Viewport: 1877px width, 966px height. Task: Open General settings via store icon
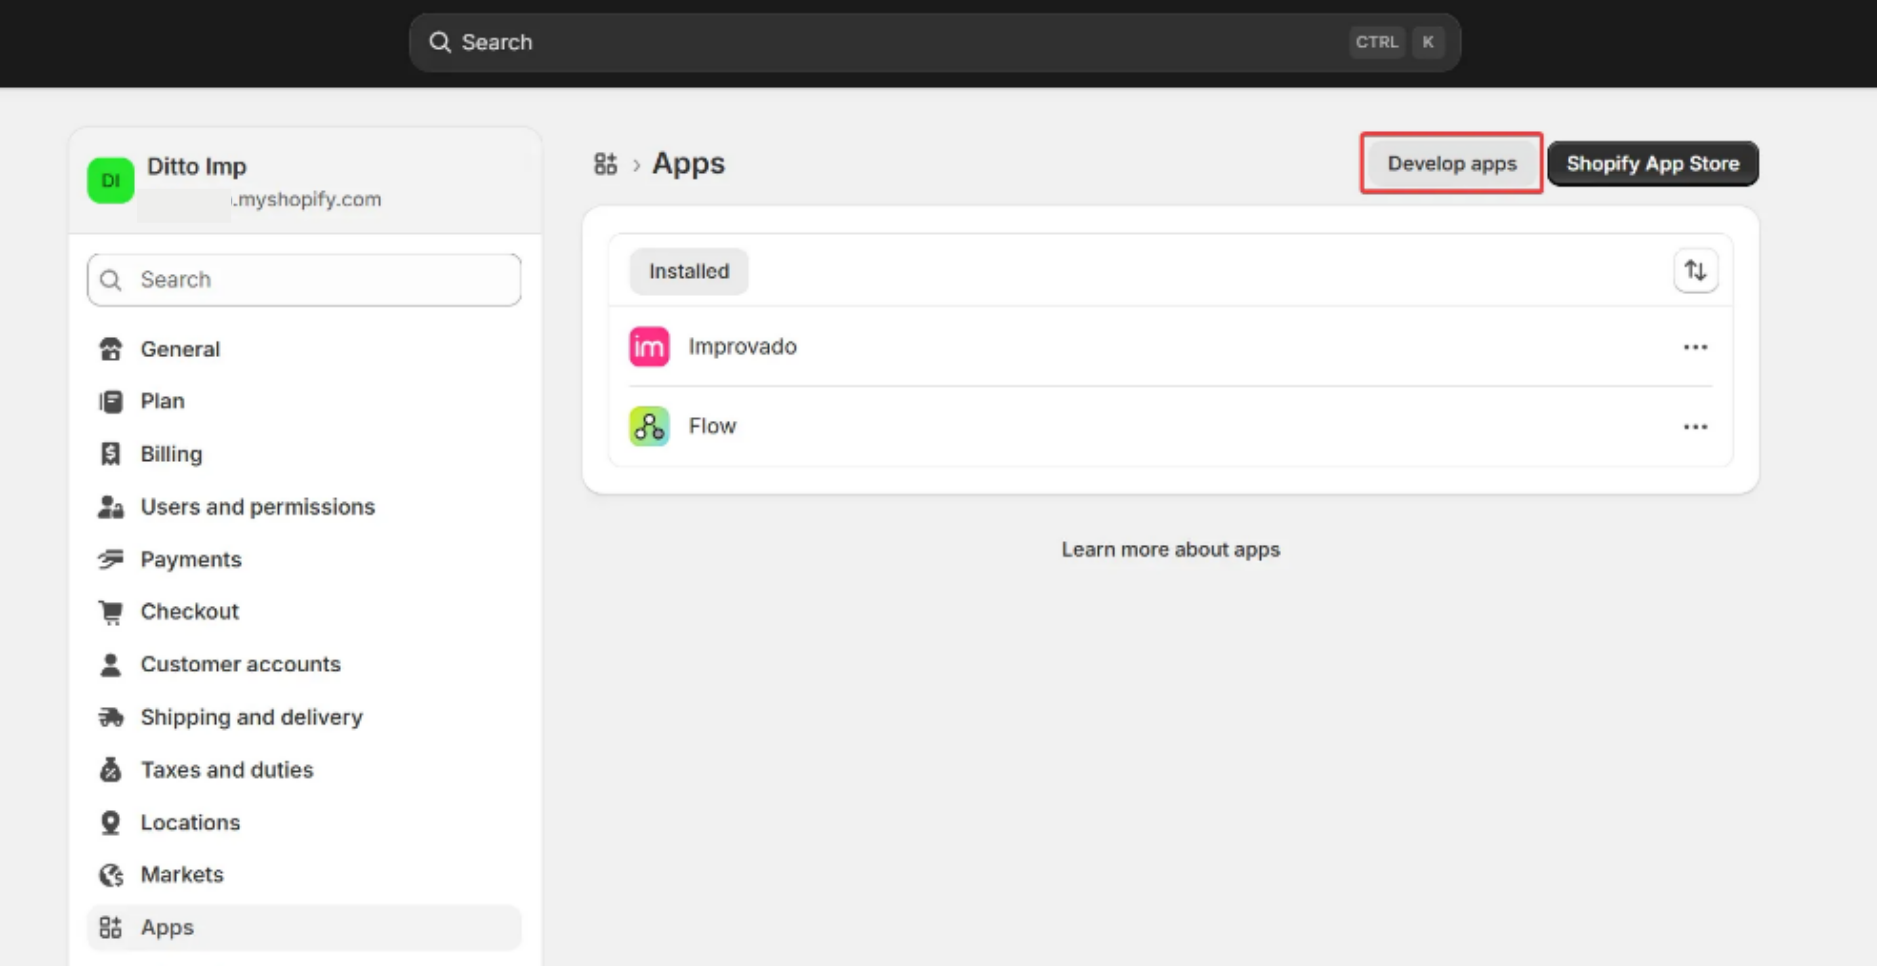pyautogui.click(x=111, y=349)
